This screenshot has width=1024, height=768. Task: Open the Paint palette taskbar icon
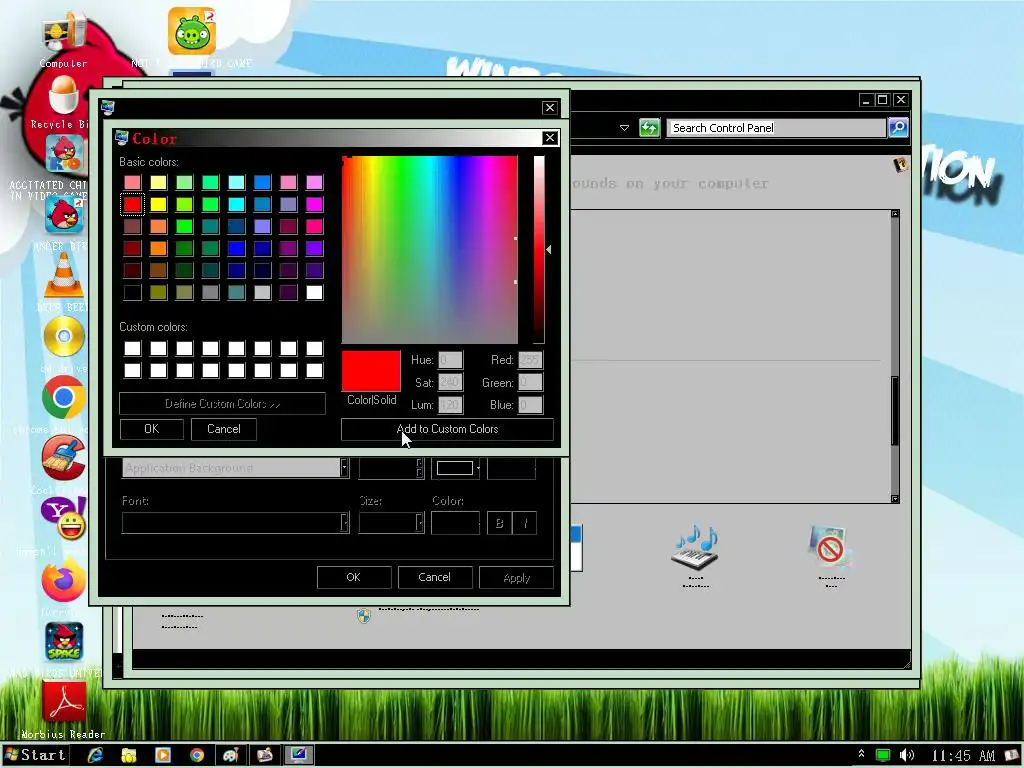pyautogui.click(x=231, y=755)
